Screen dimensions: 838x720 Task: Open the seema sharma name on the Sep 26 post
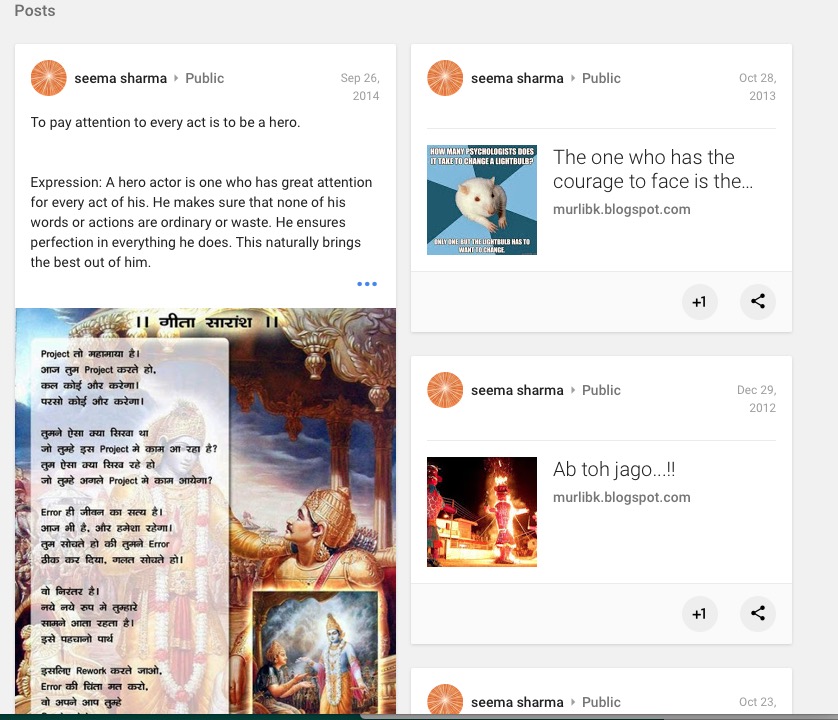(120, 78)
